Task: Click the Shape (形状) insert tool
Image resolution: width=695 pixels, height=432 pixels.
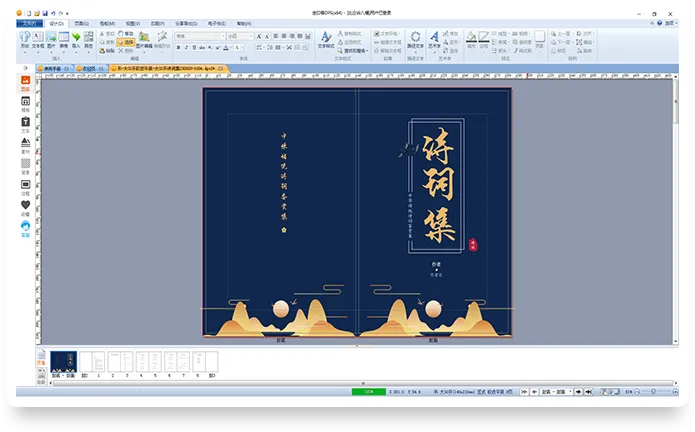Action: (x=24, y=39)
